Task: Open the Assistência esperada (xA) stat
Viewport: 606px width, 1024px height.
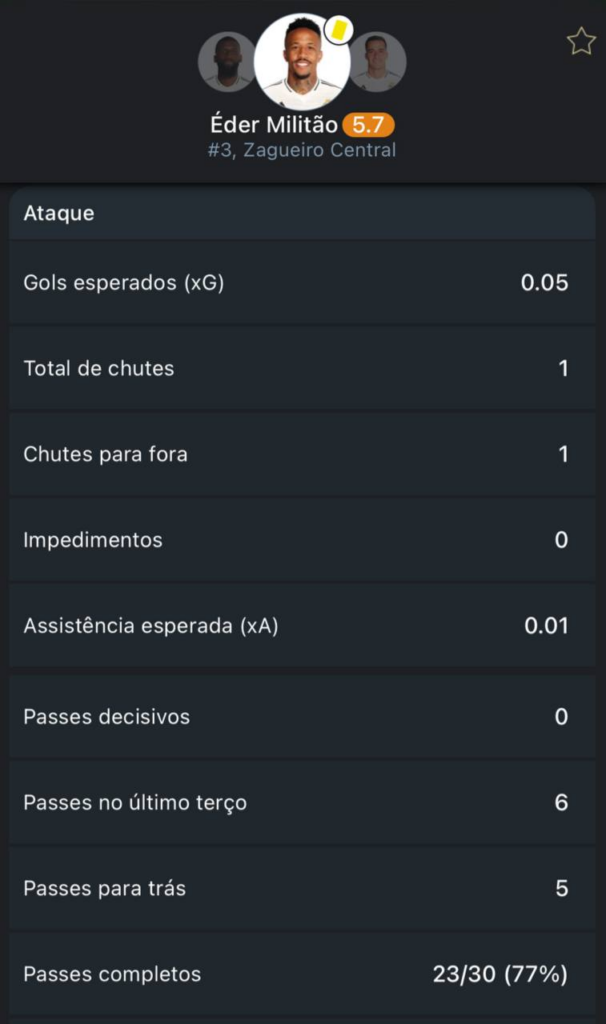Action: (302, 626)
